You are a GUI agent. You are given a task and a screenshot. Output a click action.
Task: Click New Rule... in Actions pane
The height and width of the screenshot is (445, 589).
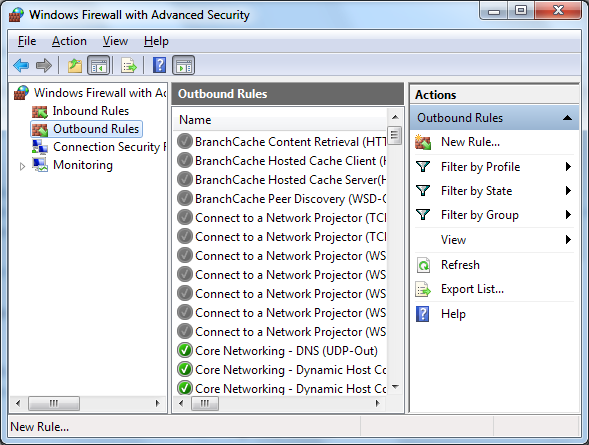click(x=470, y=142)
